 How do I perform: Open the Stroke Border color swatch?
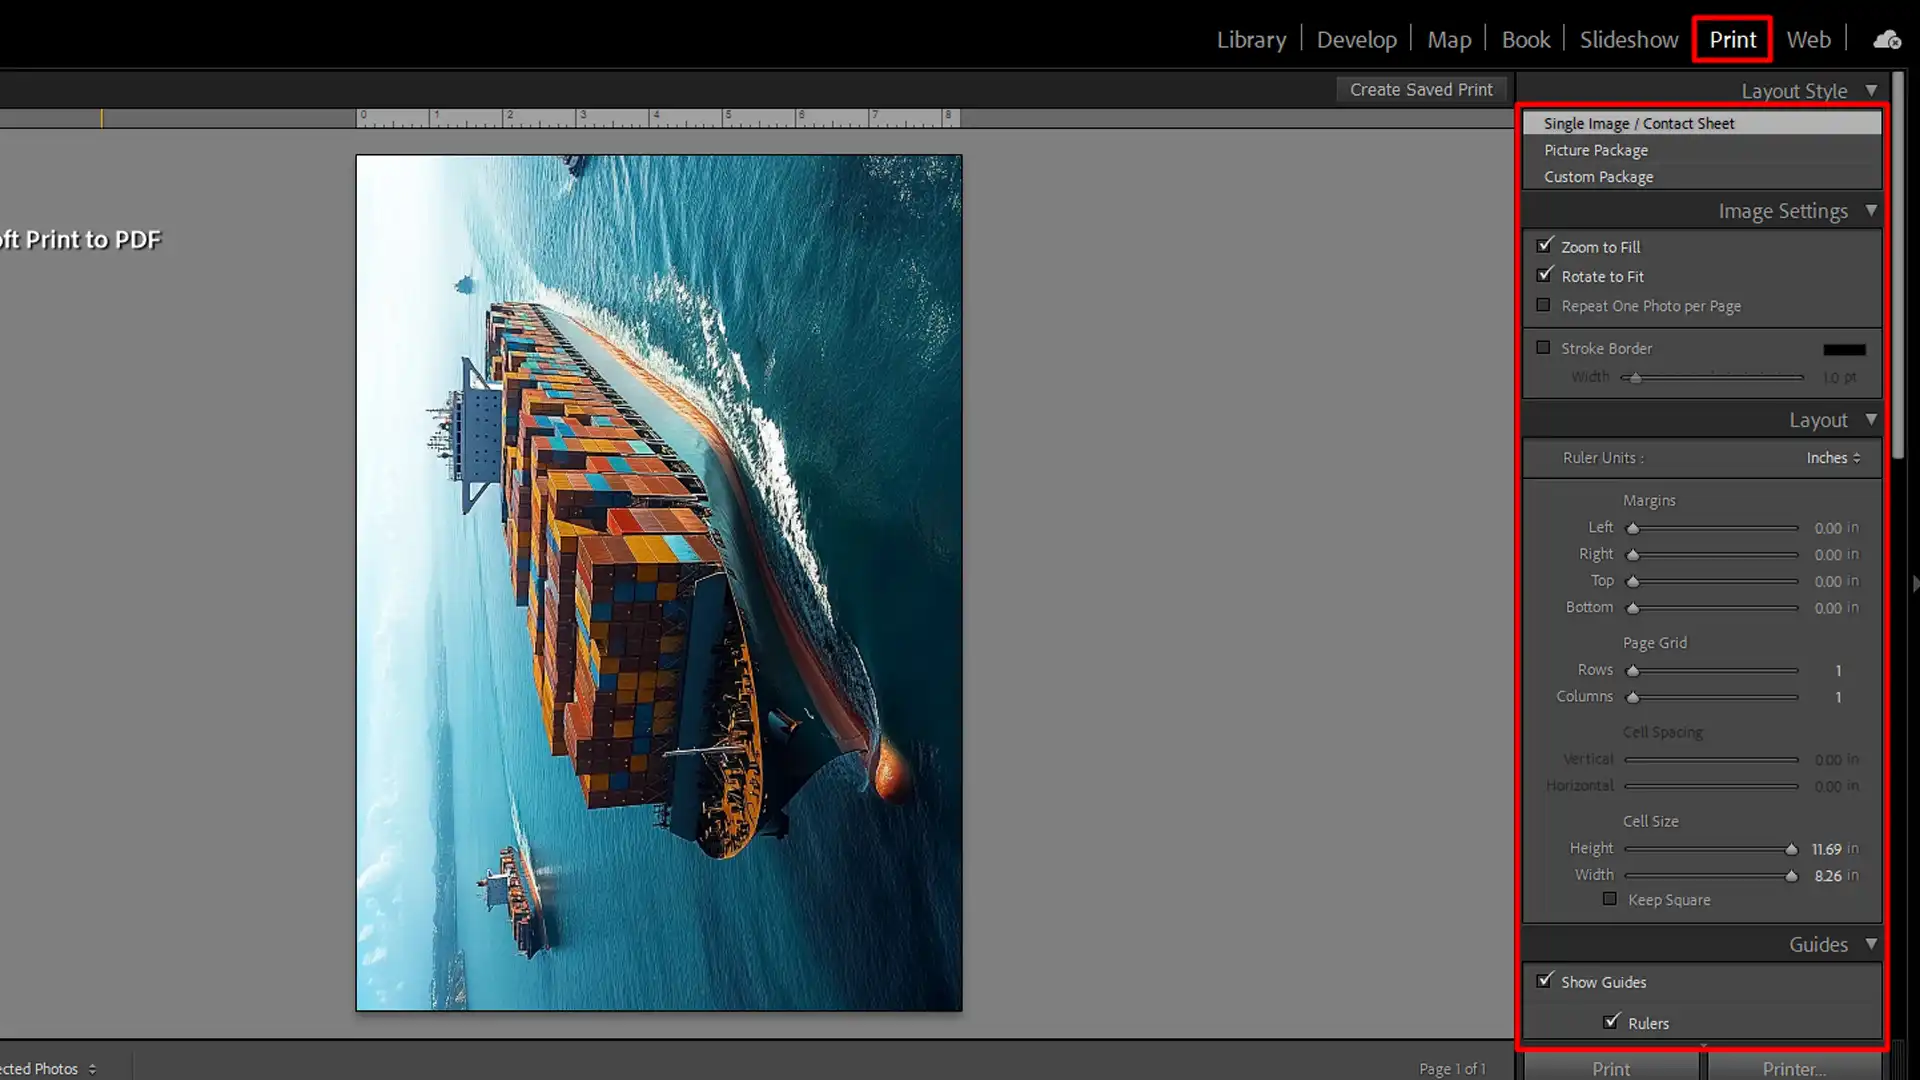click(1844, 349)
